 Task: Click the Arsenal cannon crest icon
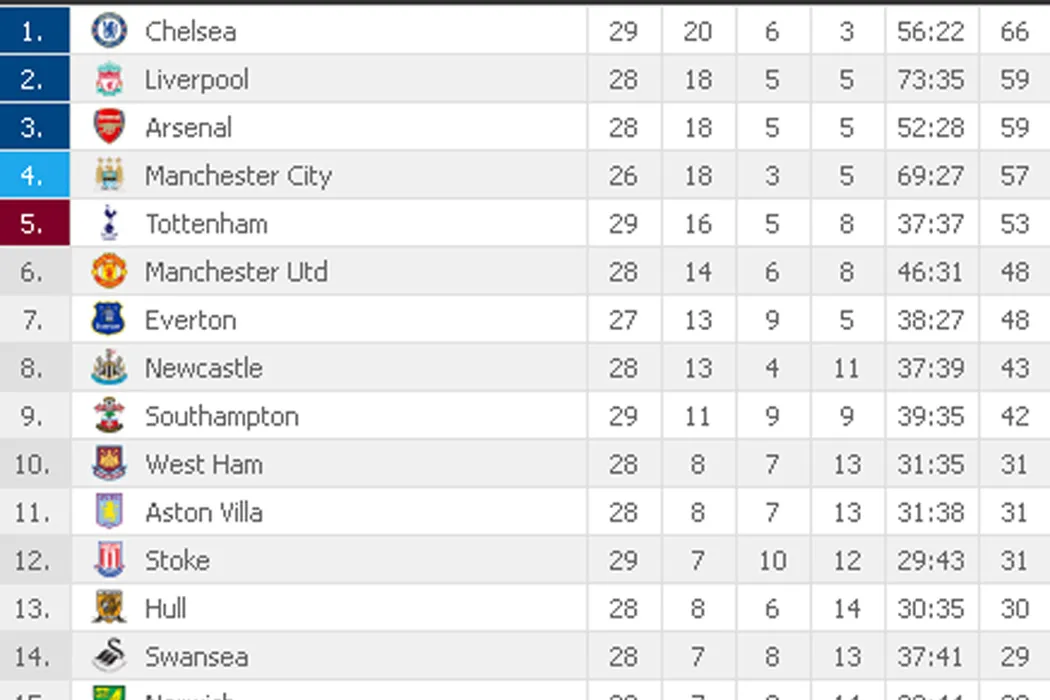[108, 127]
